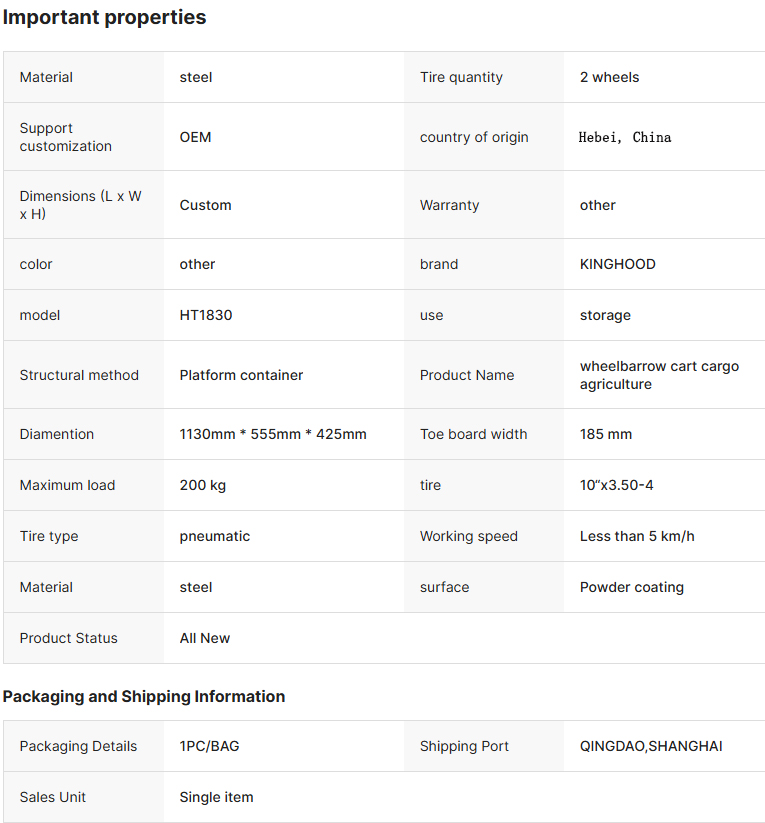Select the Platform container value

tap(242, 375)
